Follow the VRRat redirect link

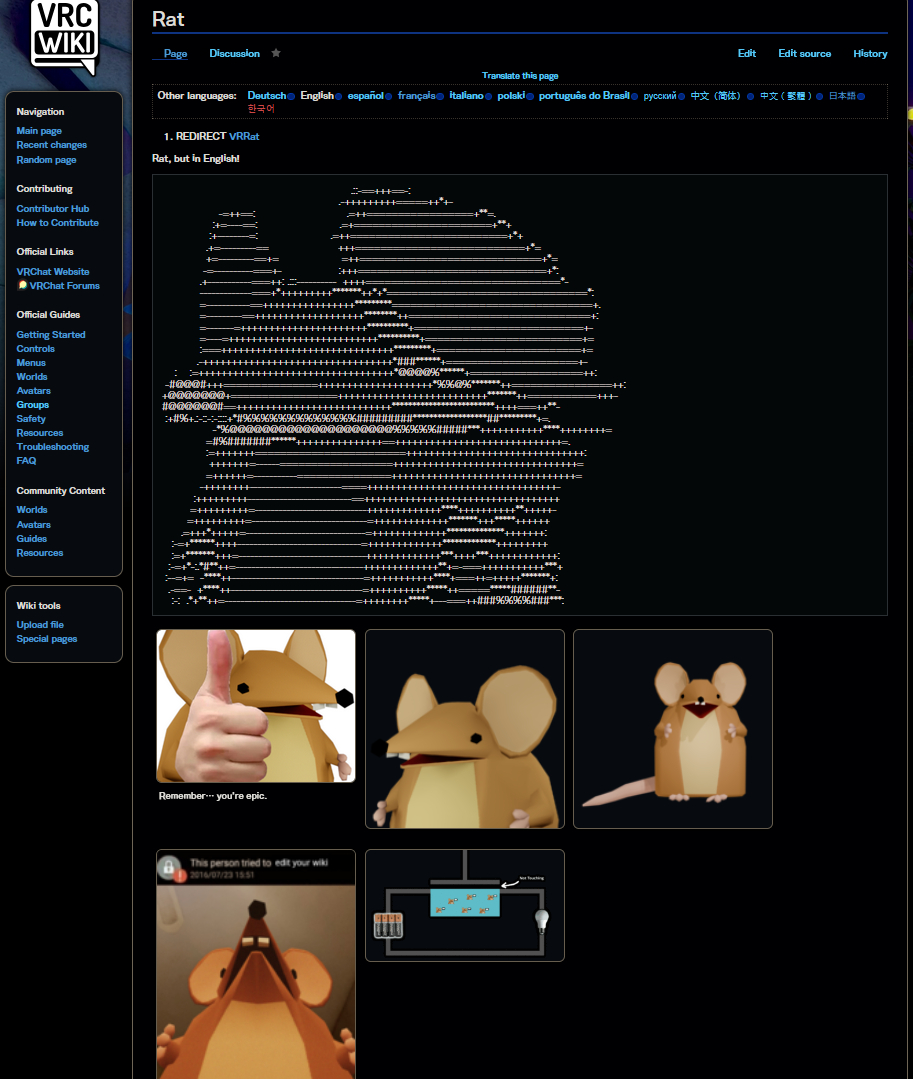pyautogui.click(x=244, y=136)
